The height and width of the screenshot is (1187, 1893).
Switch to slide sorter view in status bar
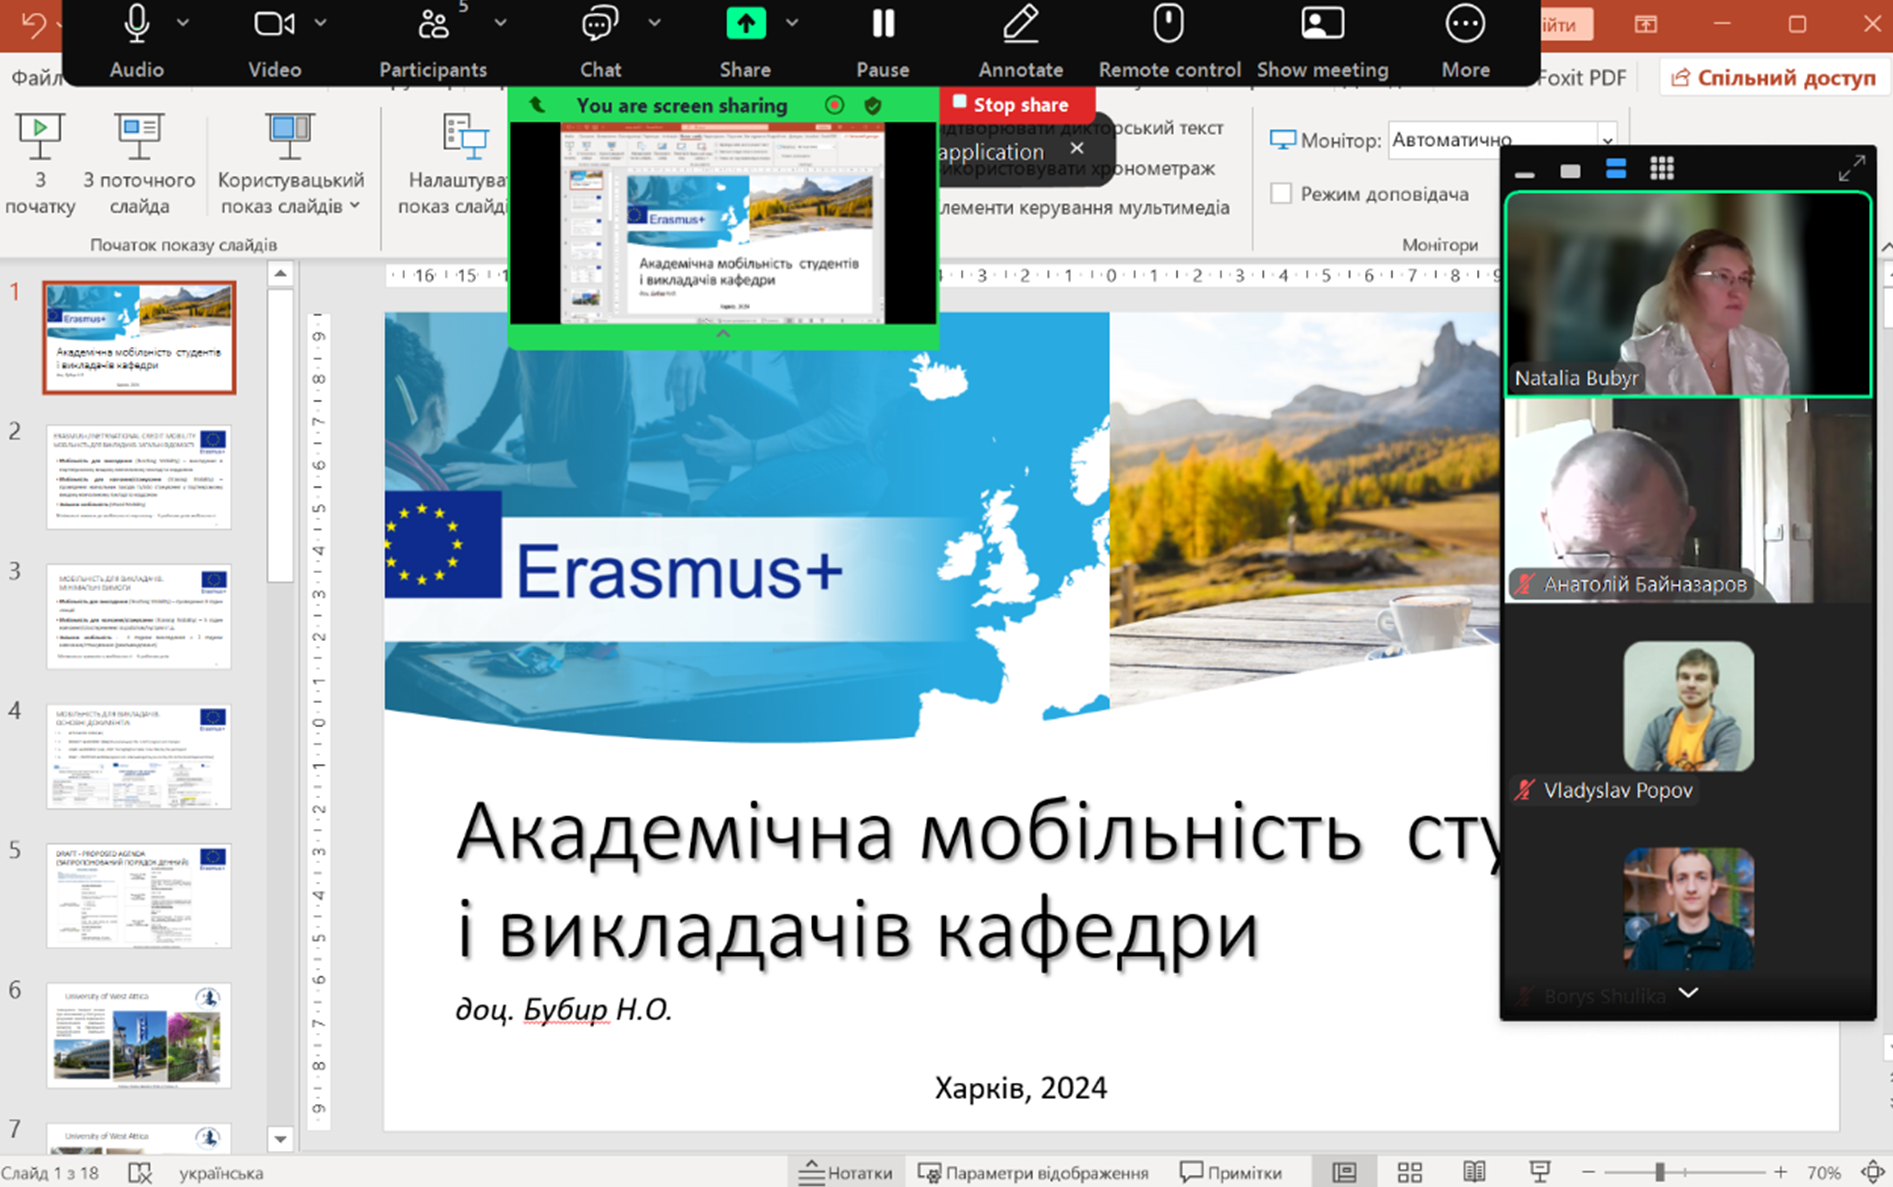coord(1409,1172)
